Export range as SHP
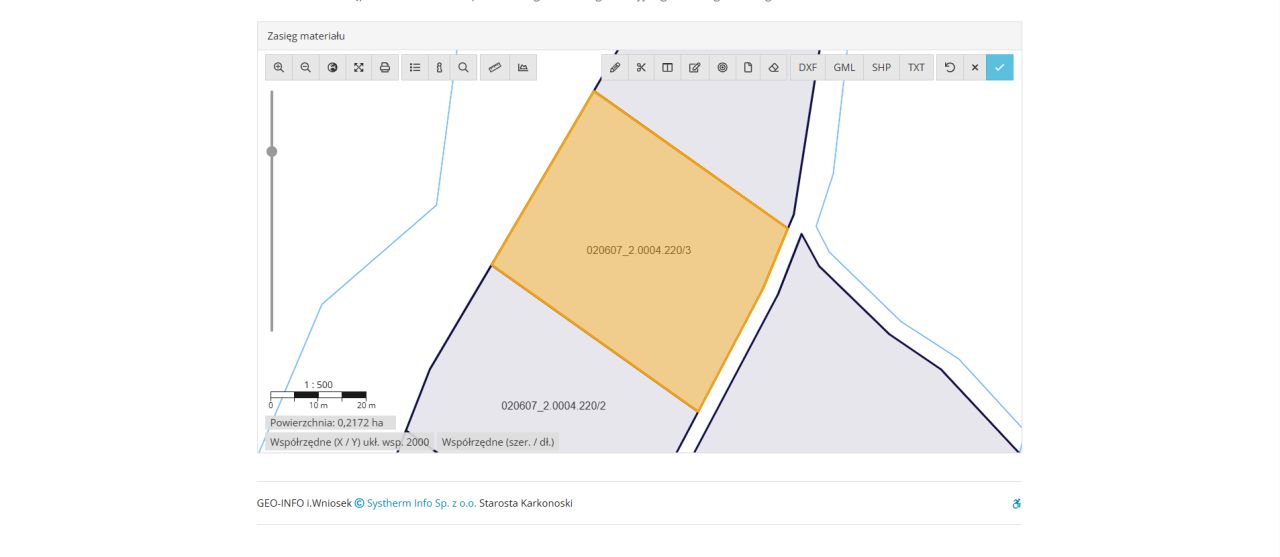1280x557 pixels. [881, 67]
